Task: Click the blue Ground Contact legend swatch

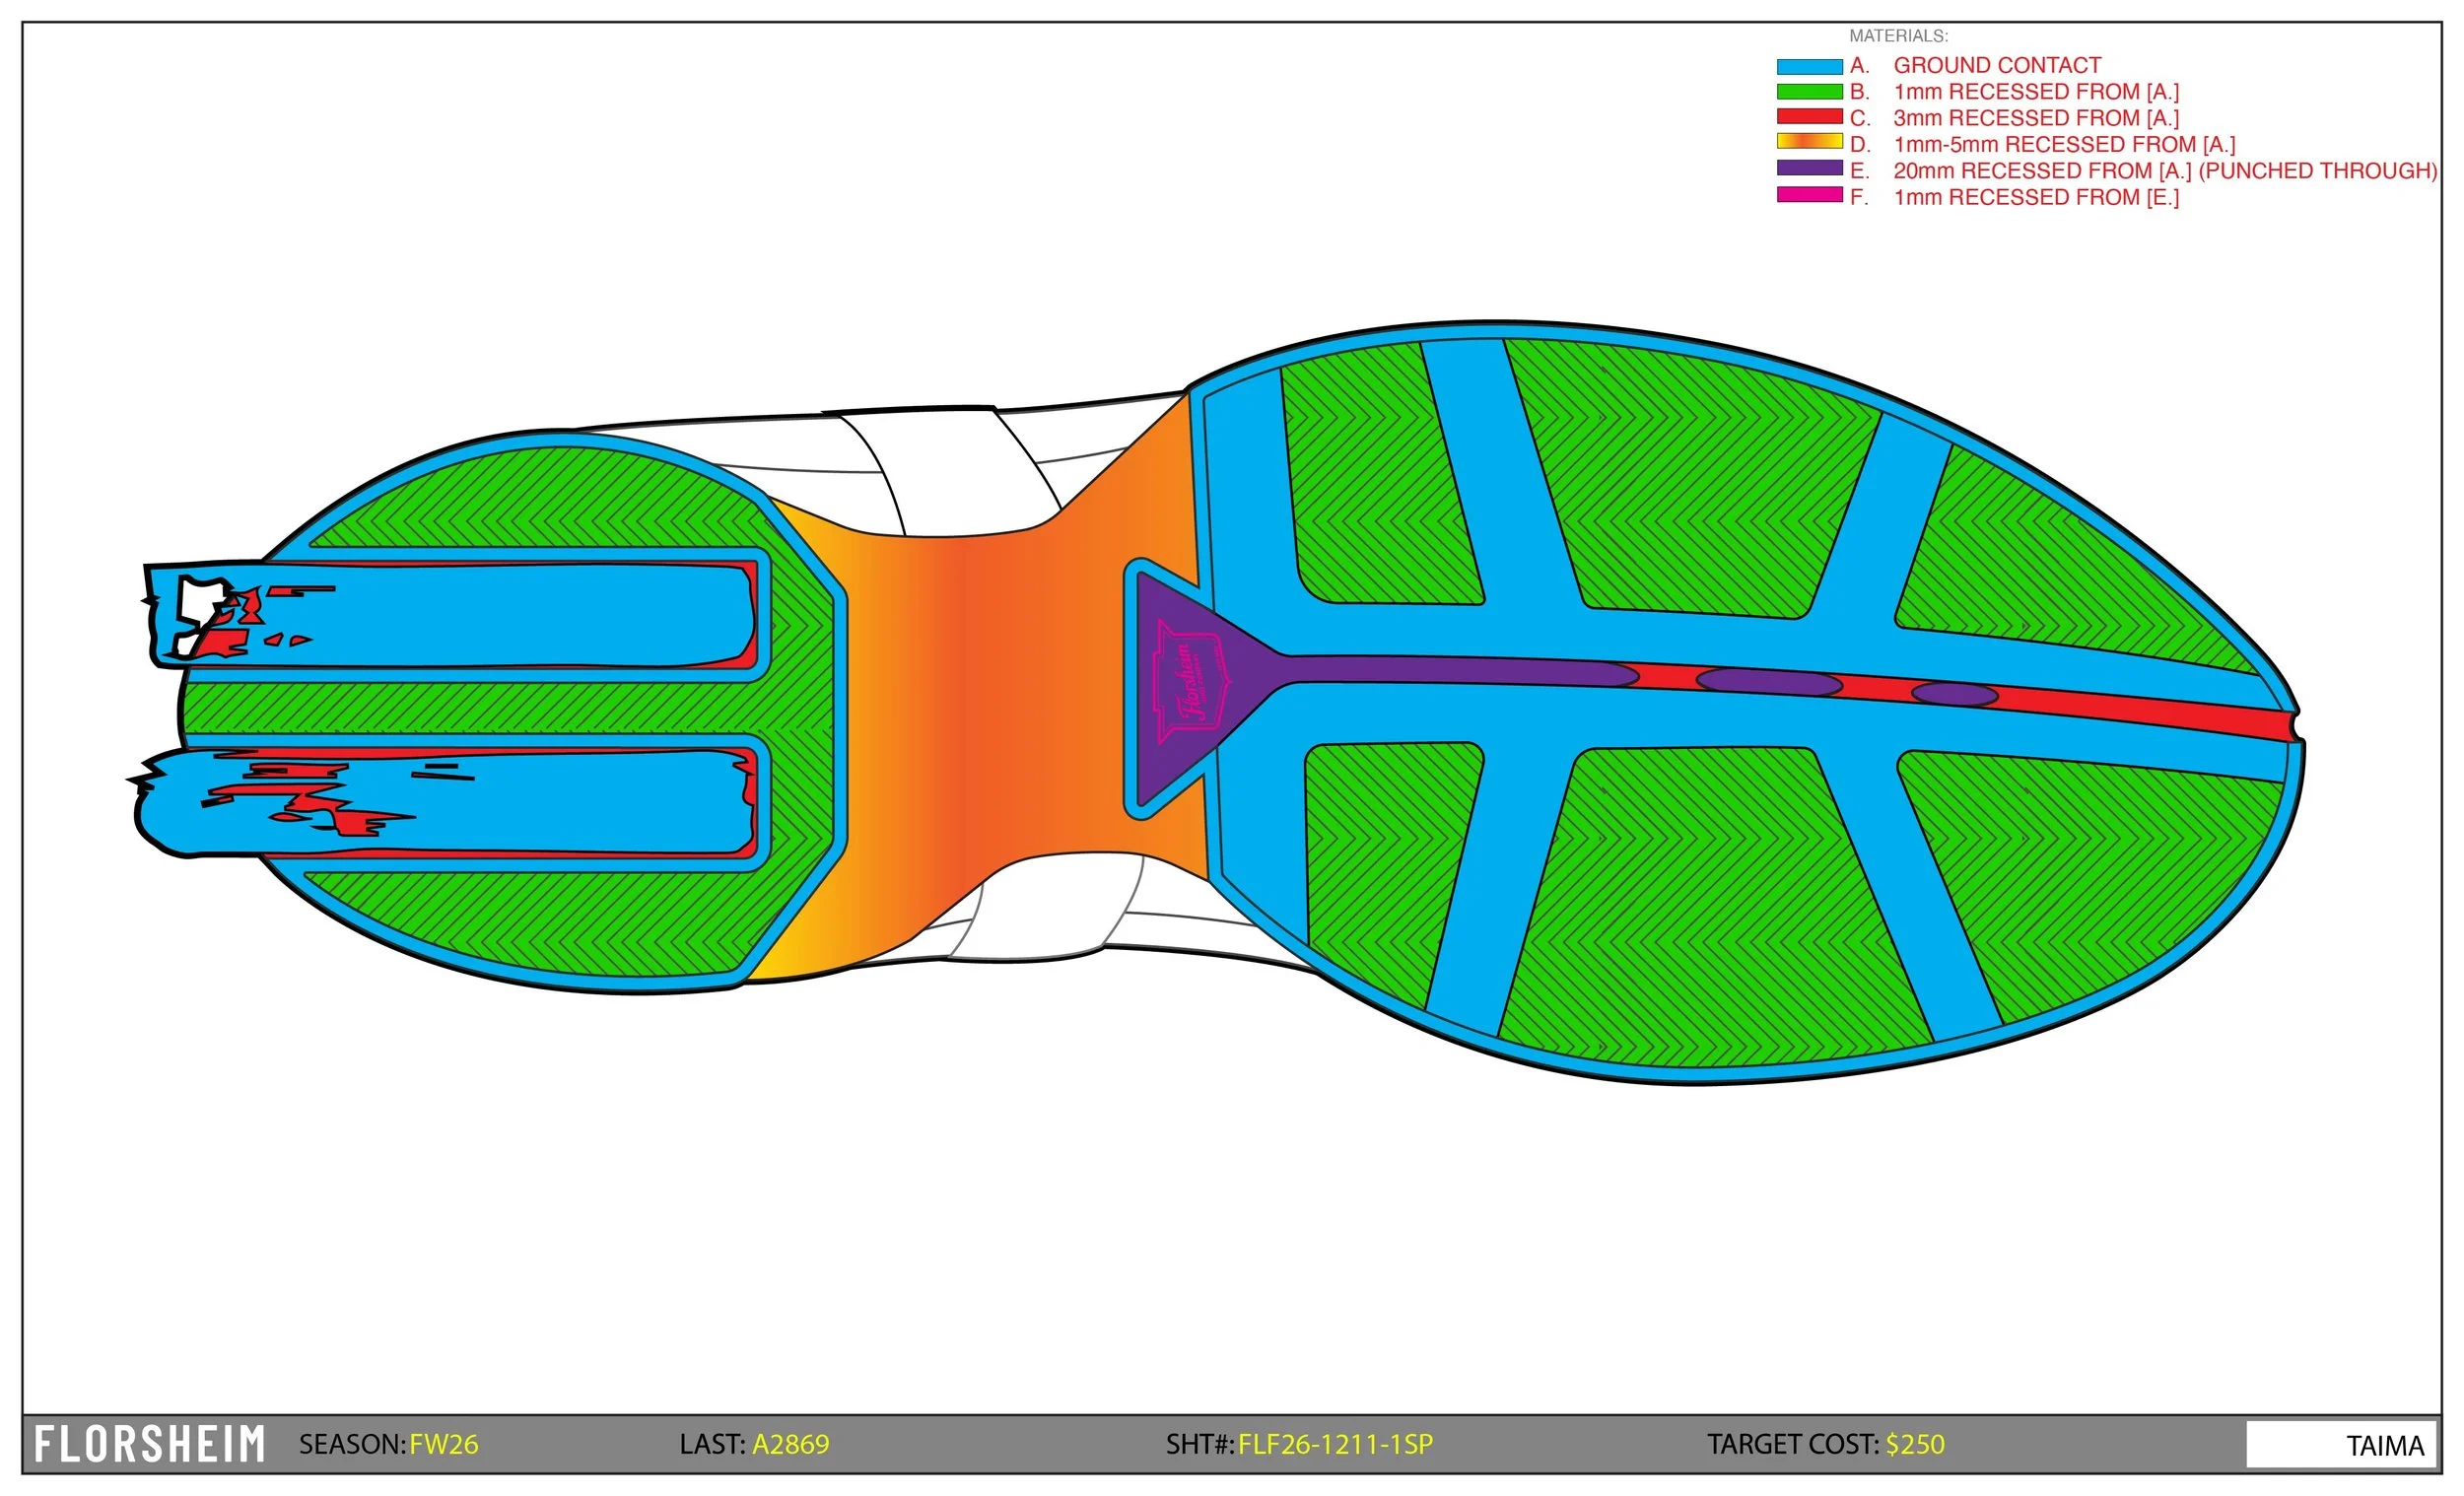Action: 1809,66
